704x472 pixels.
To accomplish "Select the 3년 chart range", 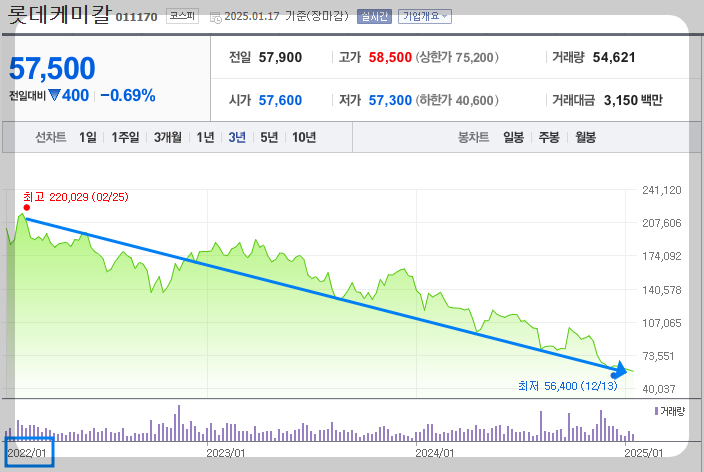I will point(237,137).
